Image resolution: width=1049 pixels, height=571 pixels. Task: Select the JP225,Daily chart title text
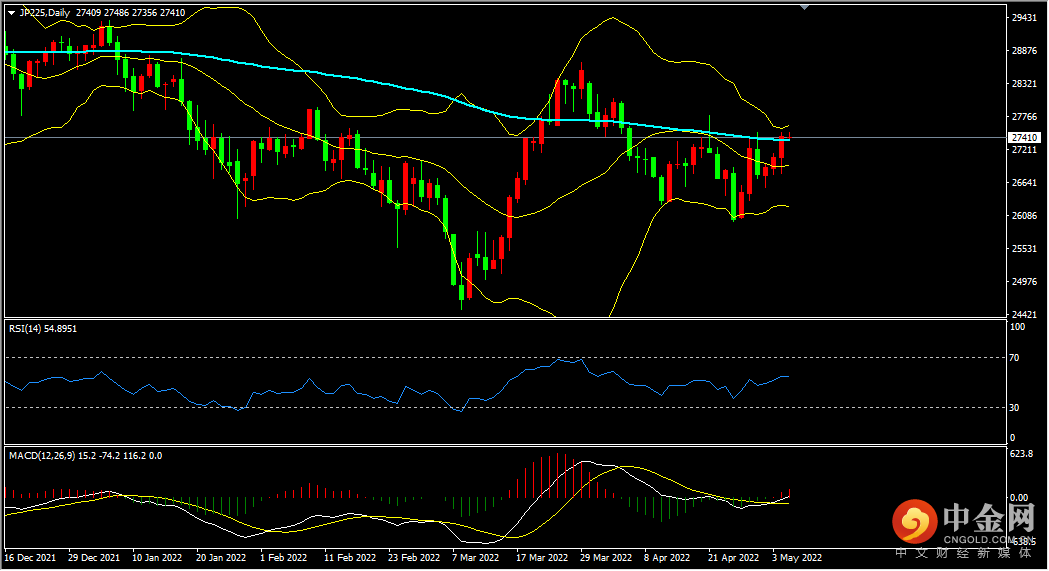pos(45,13)
